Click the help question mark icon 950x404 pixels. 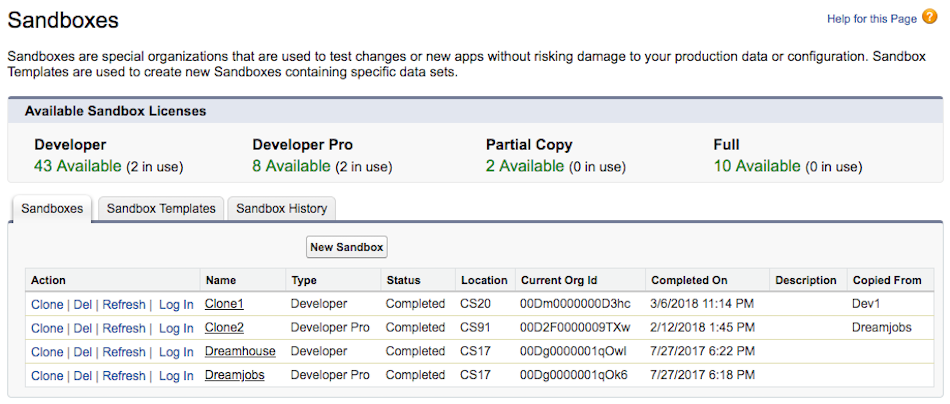tap(929, 17)
